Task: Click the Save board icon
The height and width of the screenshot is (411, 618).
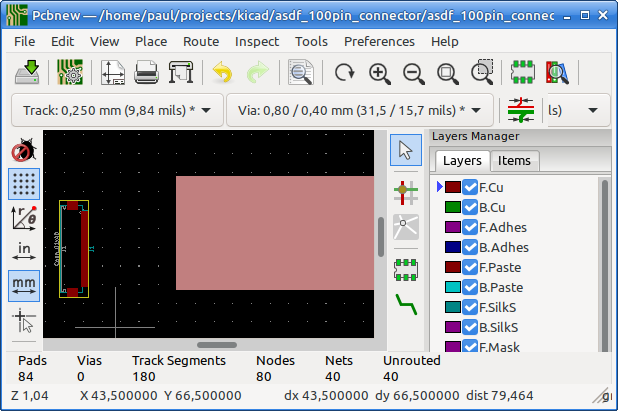Action: coord(27,72)
